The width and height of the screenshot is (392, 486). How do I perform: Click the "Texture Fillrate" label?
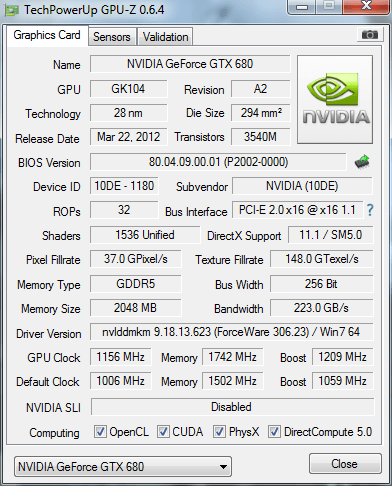[229, 260]
